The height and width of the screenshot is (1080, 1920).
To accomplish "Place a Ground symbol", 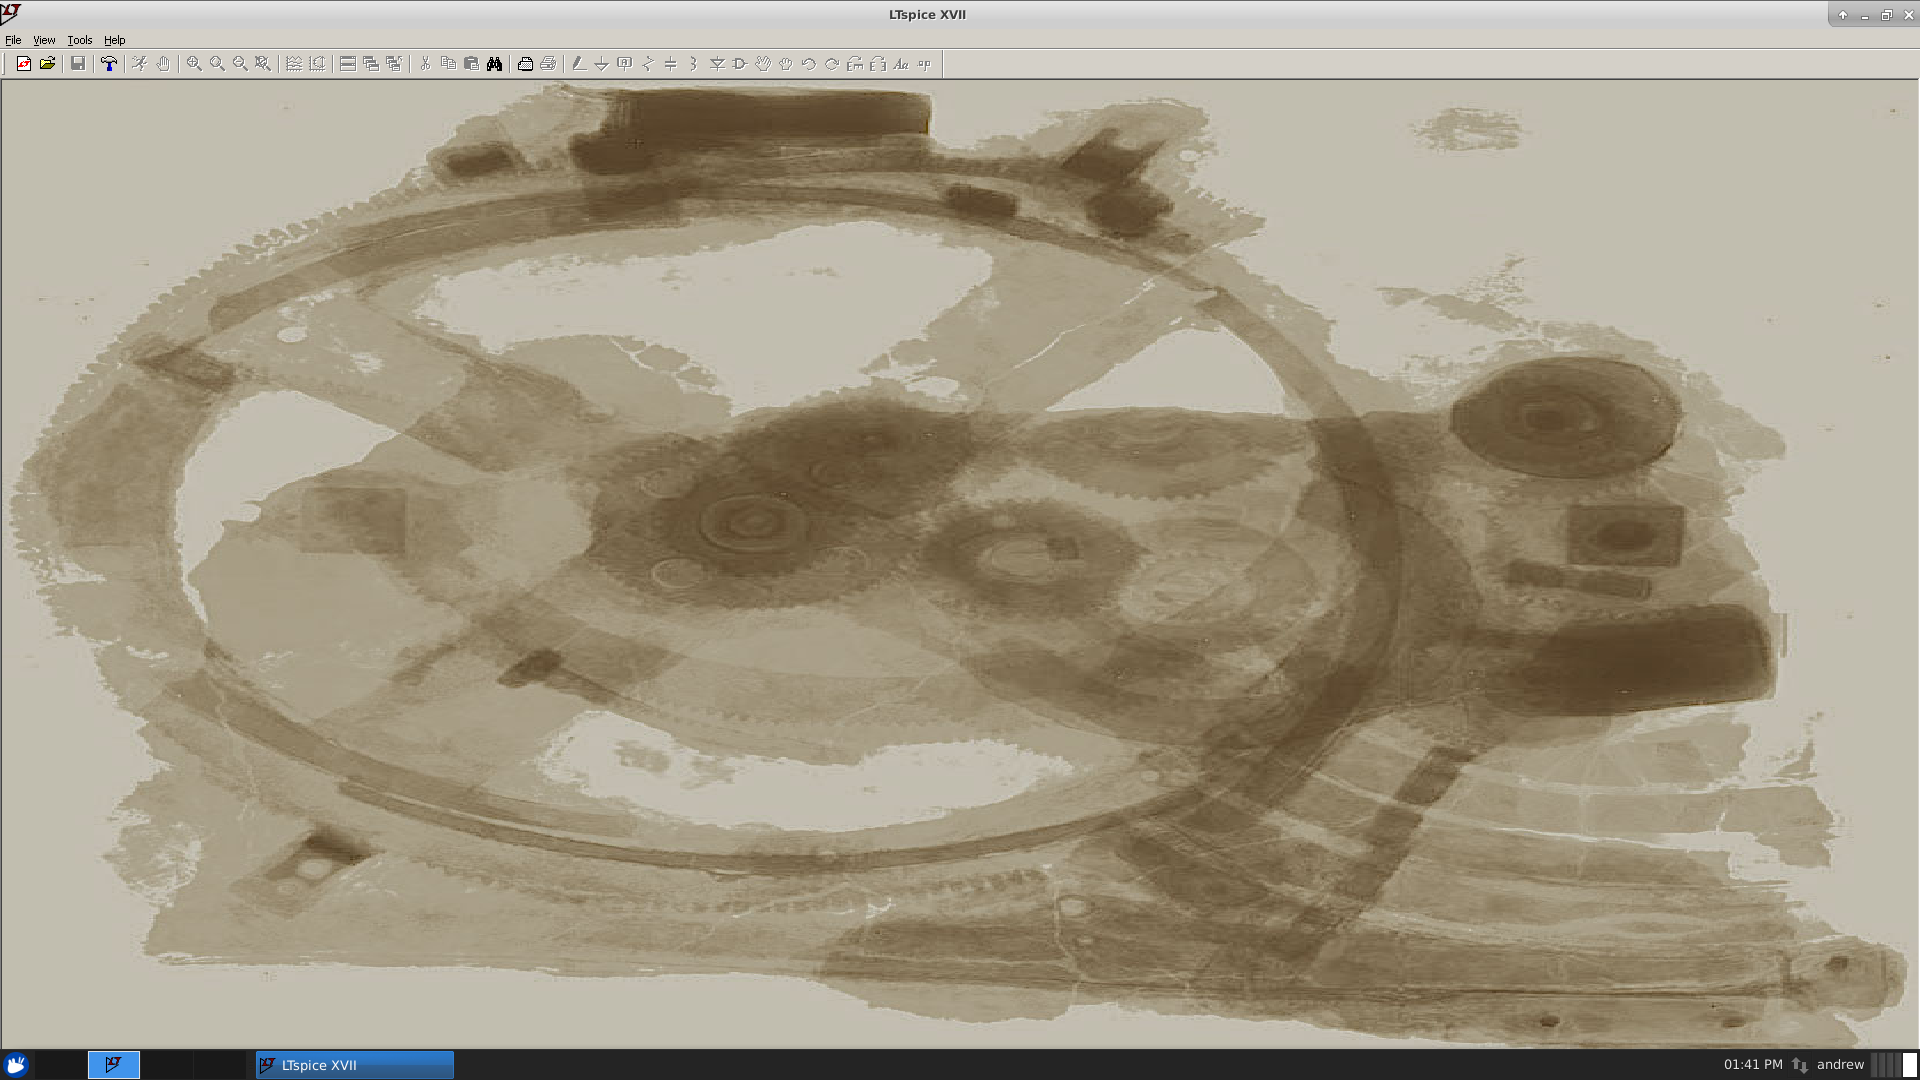I will [x=602, y=64].
